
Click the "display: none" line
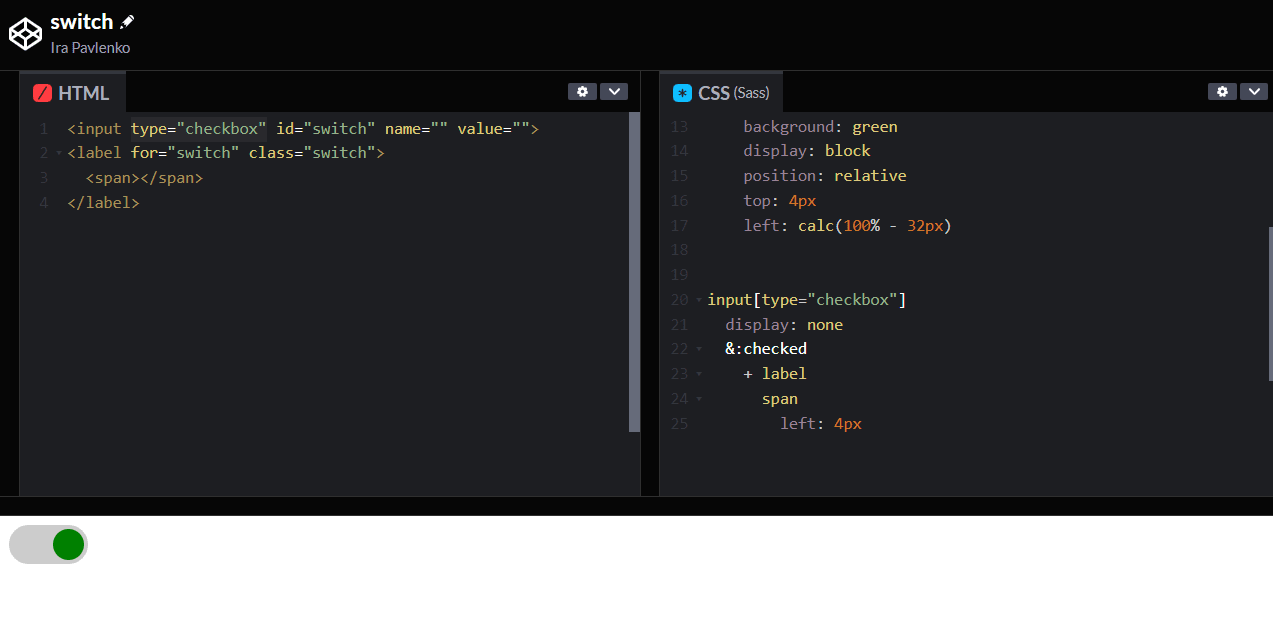[x=784, y=325]
